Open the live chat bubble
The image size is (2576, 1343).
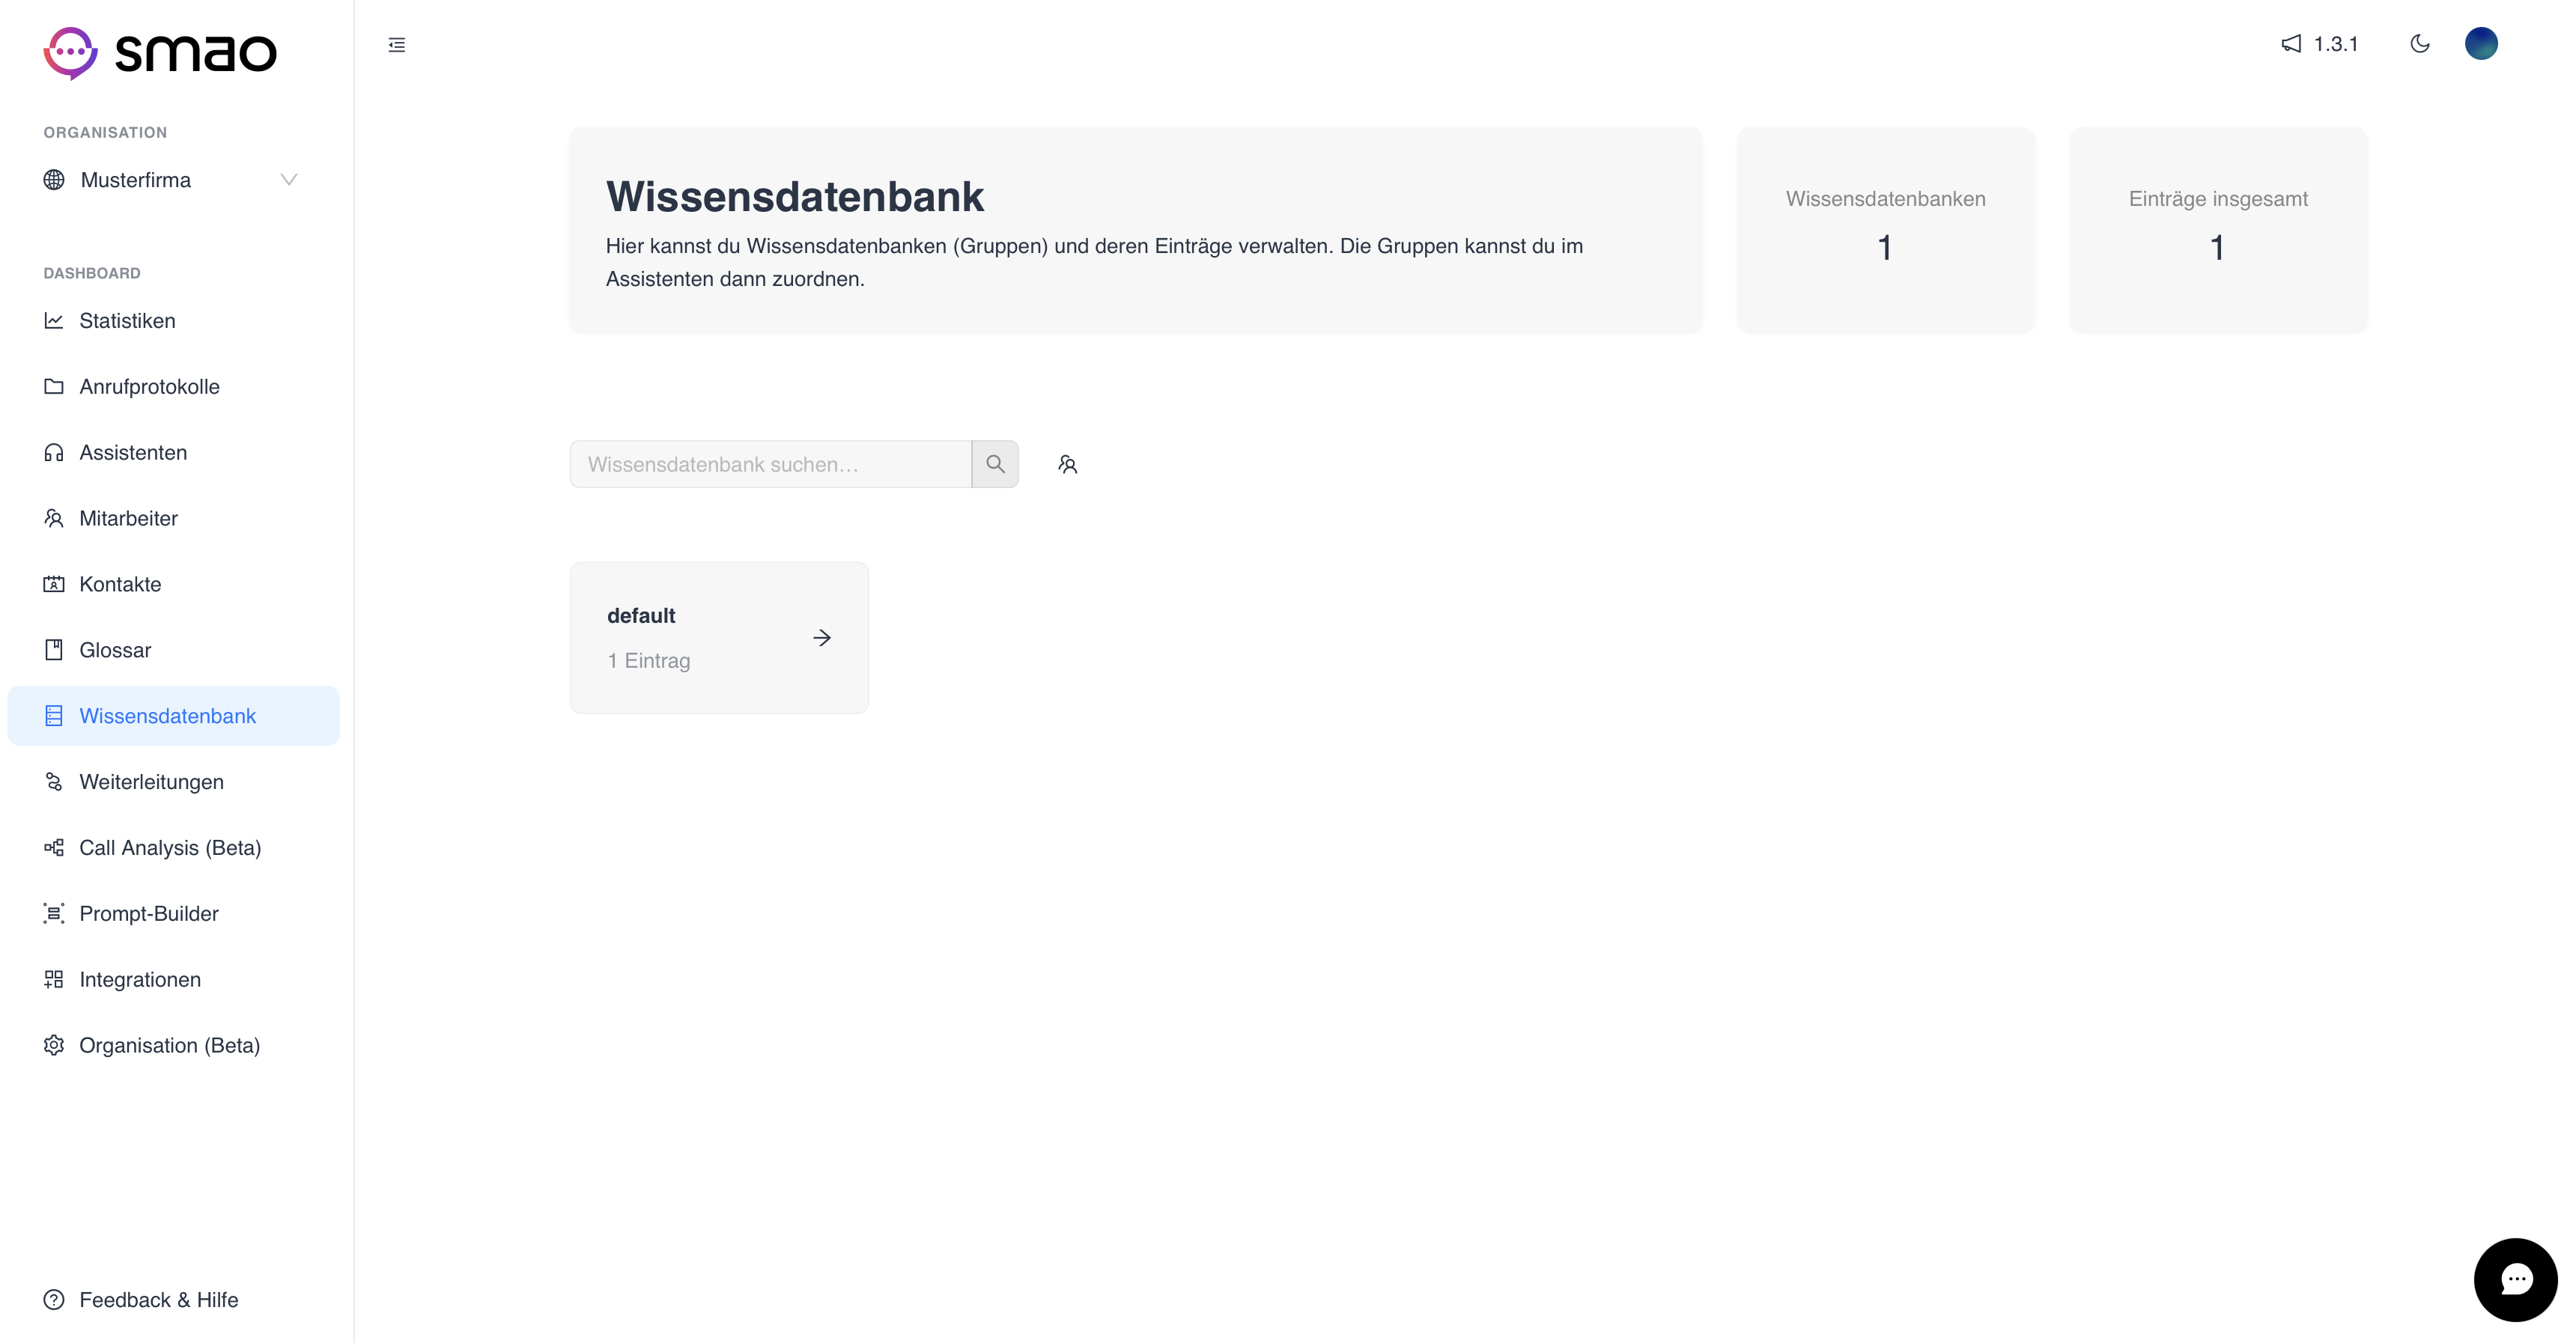point(2515,1279)
